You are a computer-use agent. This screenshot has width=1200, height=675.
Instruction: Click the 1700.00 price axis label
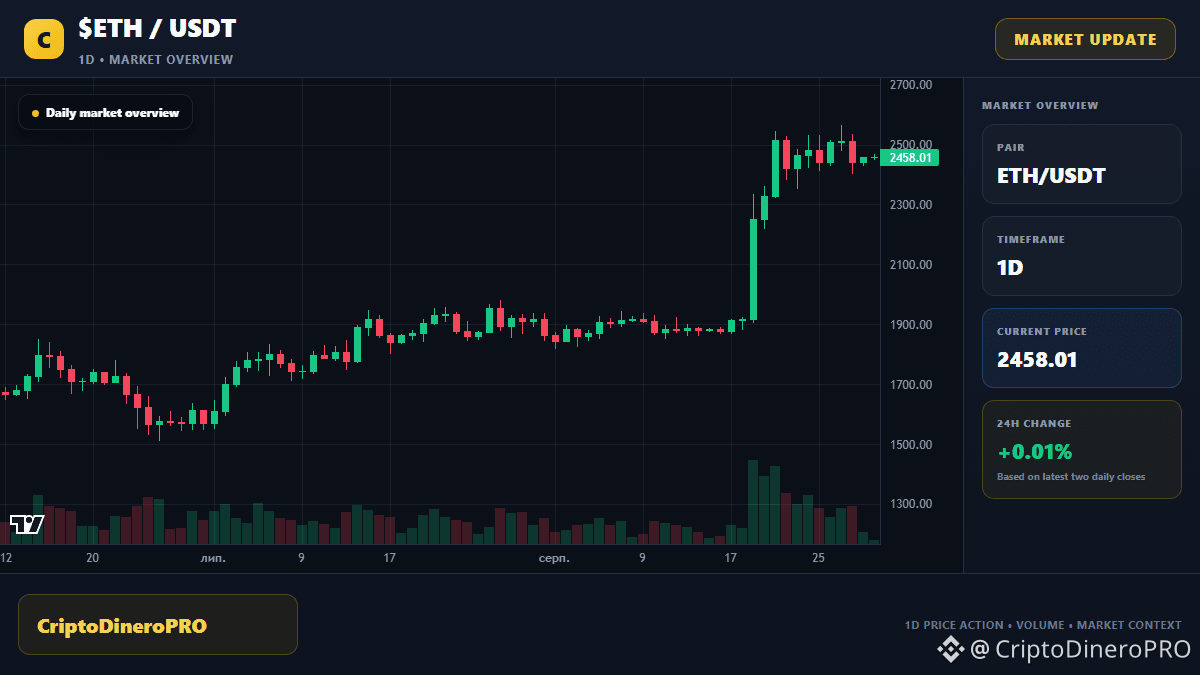coord(911,385)
